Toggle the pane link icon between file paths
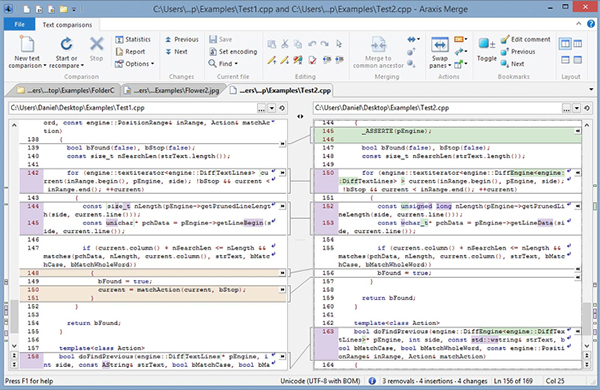Screen dimensions: 600x390 [x=300, y=116]
